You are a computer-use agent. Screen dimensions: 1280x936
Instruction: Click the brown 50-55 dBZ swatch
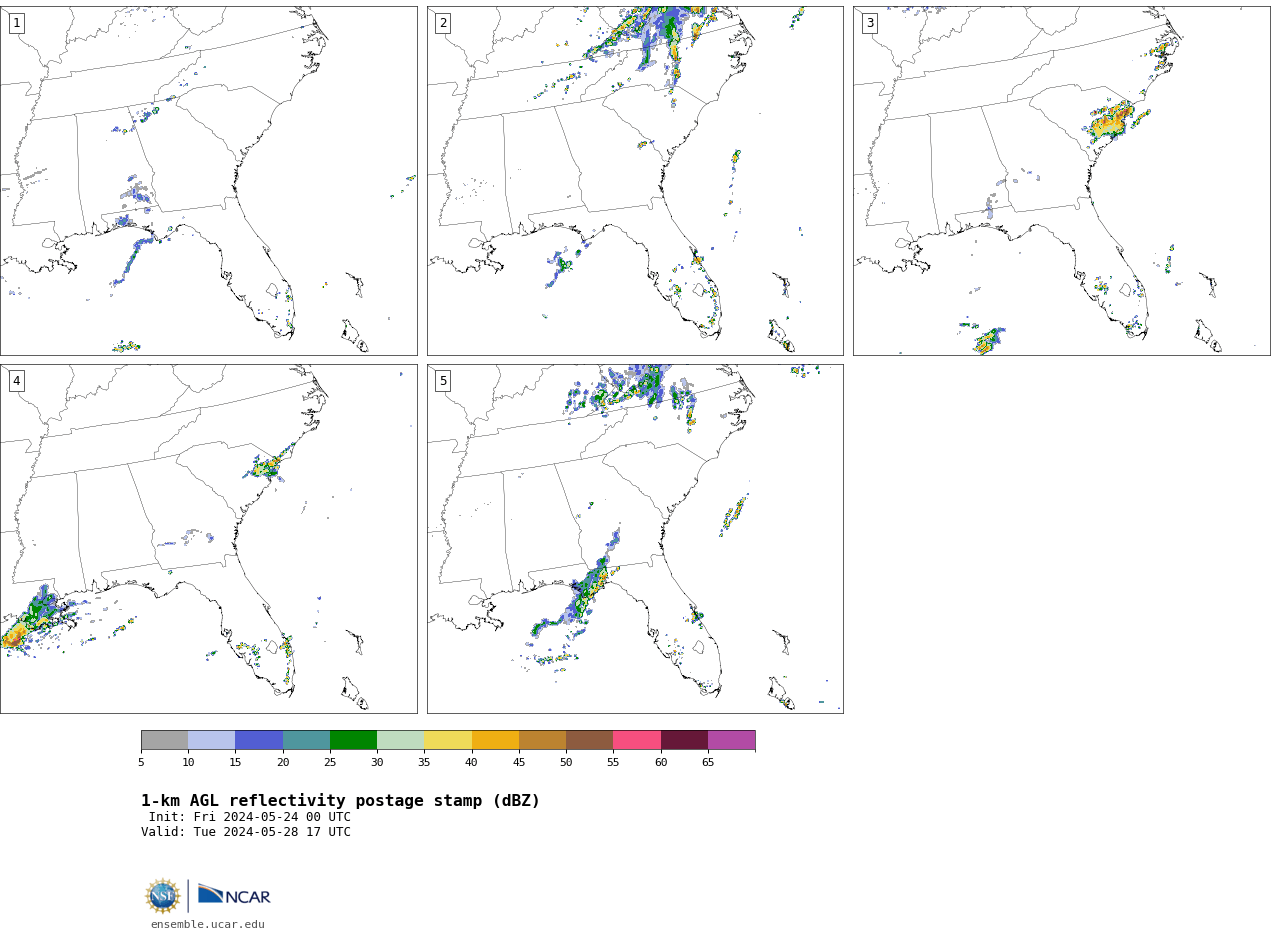[590, 740]
